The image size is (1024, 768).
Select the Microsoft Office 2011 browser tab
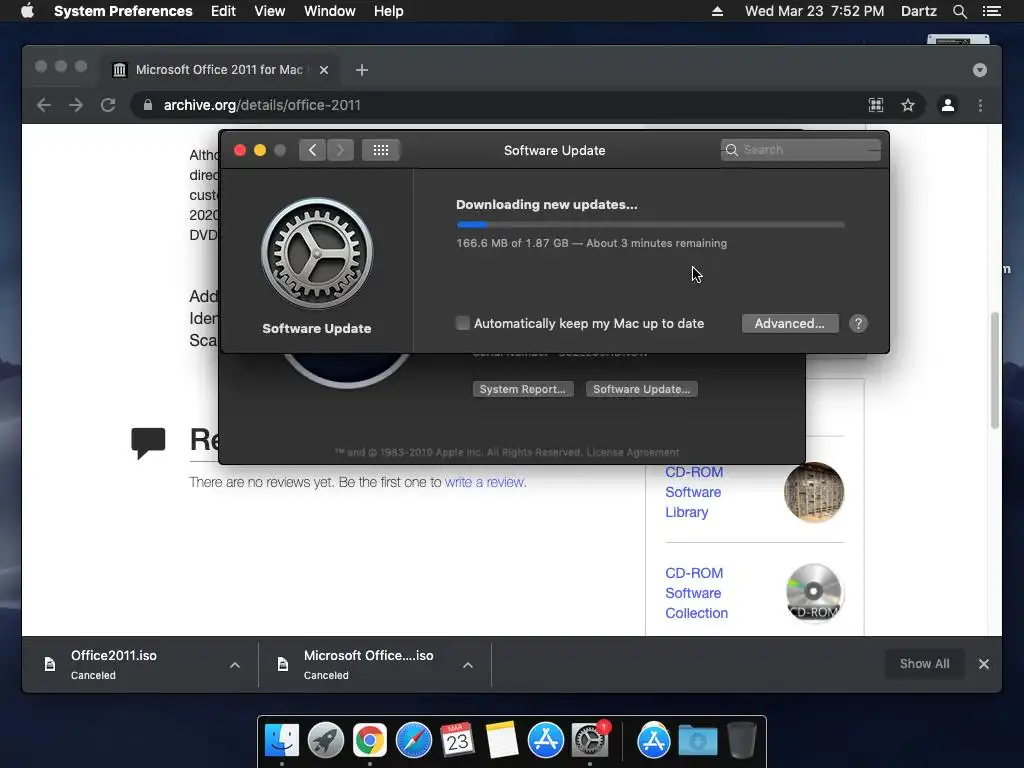(219, 70)
